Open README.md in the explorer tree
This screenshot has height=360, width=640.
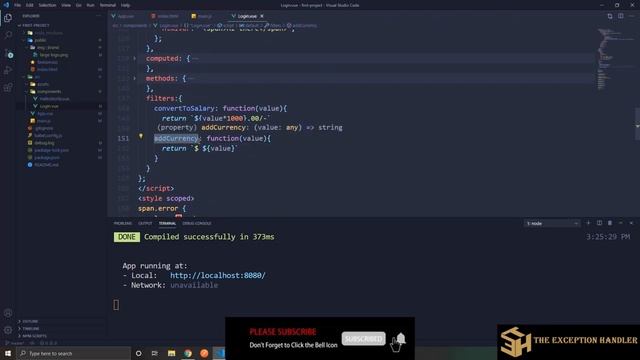point(46,165)
